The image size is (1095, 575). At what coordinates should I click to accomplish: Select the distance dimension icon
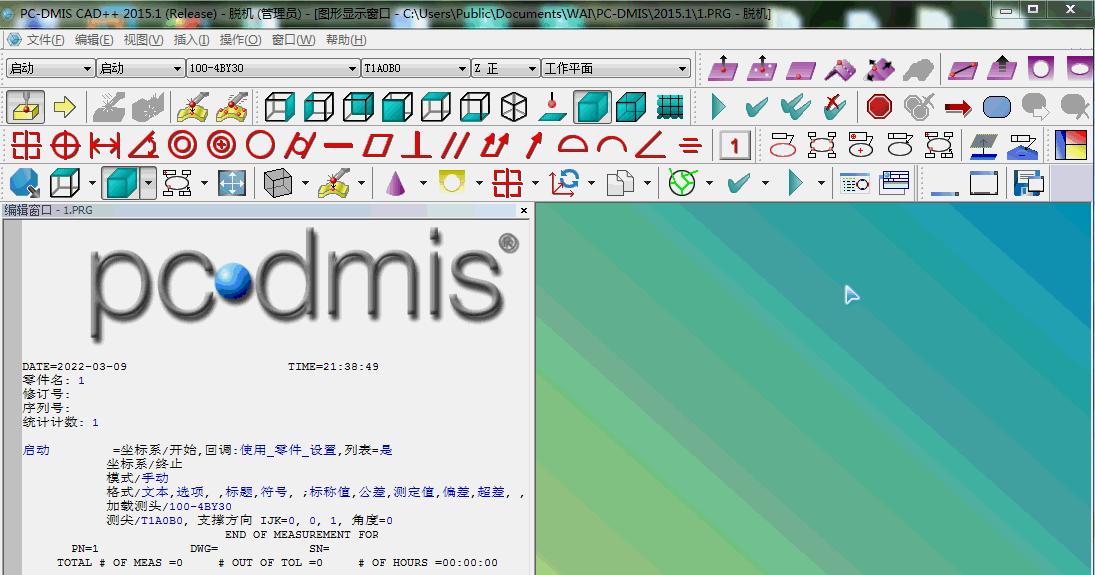point(104,145)
